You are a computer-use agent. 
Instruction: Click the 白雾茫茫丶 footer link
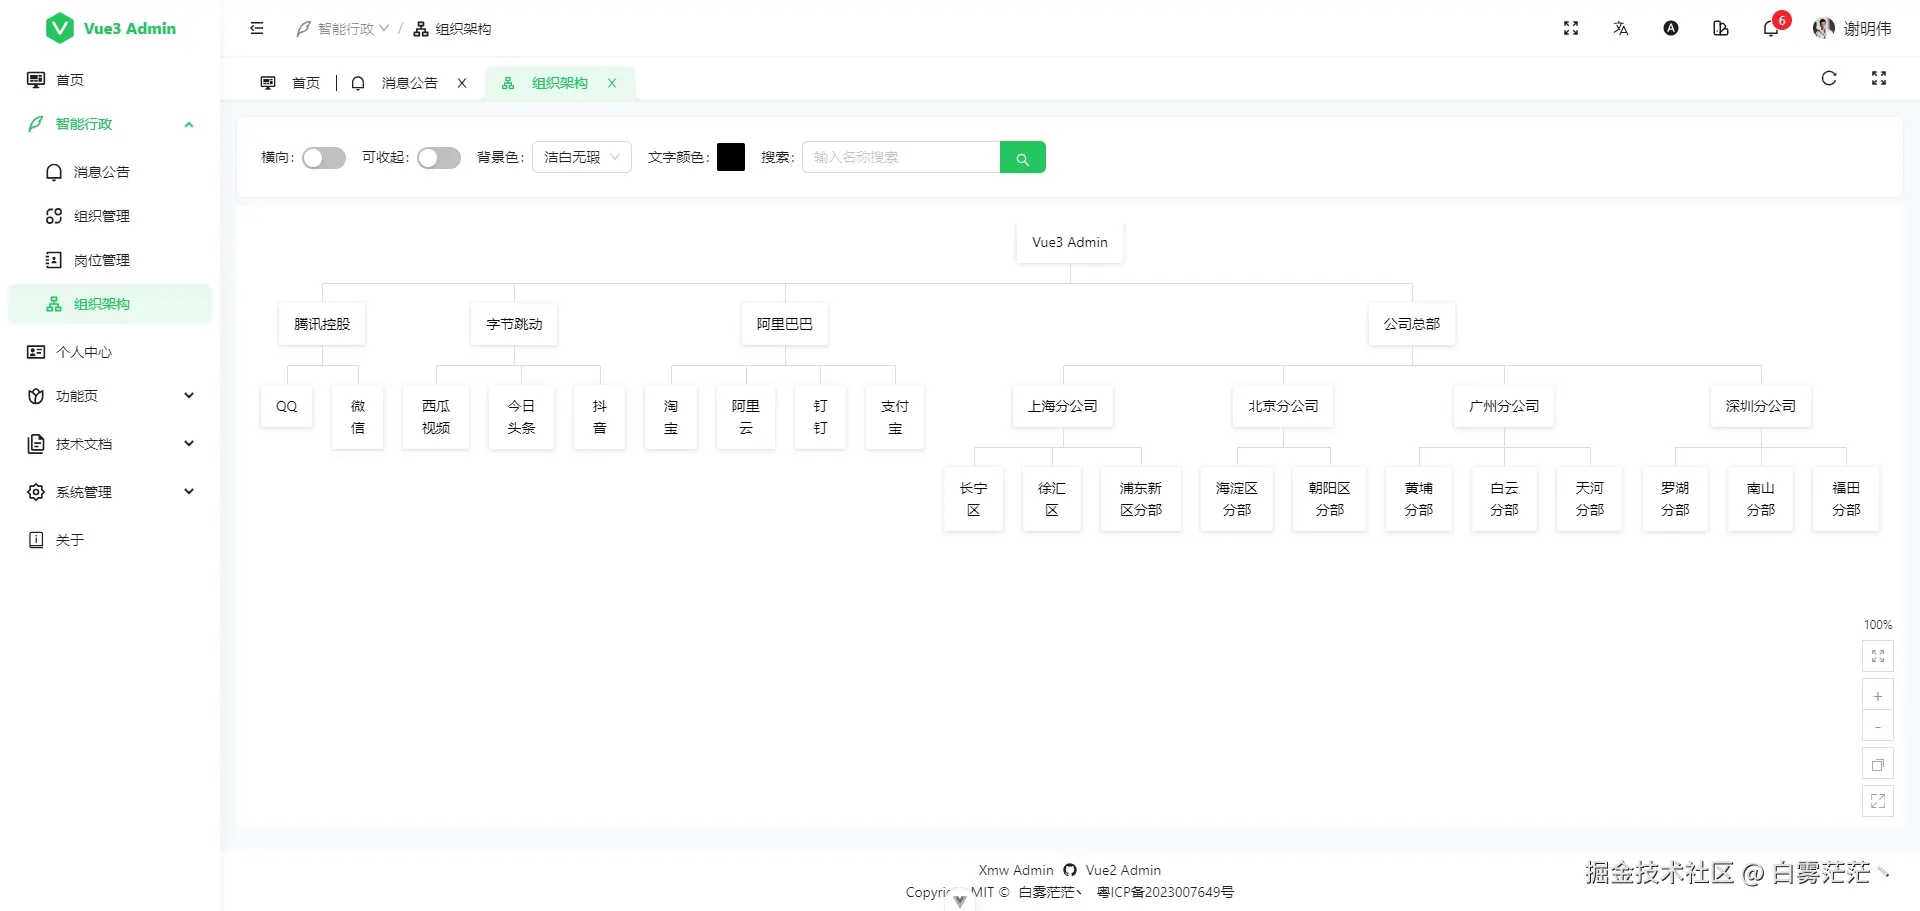1050,892
